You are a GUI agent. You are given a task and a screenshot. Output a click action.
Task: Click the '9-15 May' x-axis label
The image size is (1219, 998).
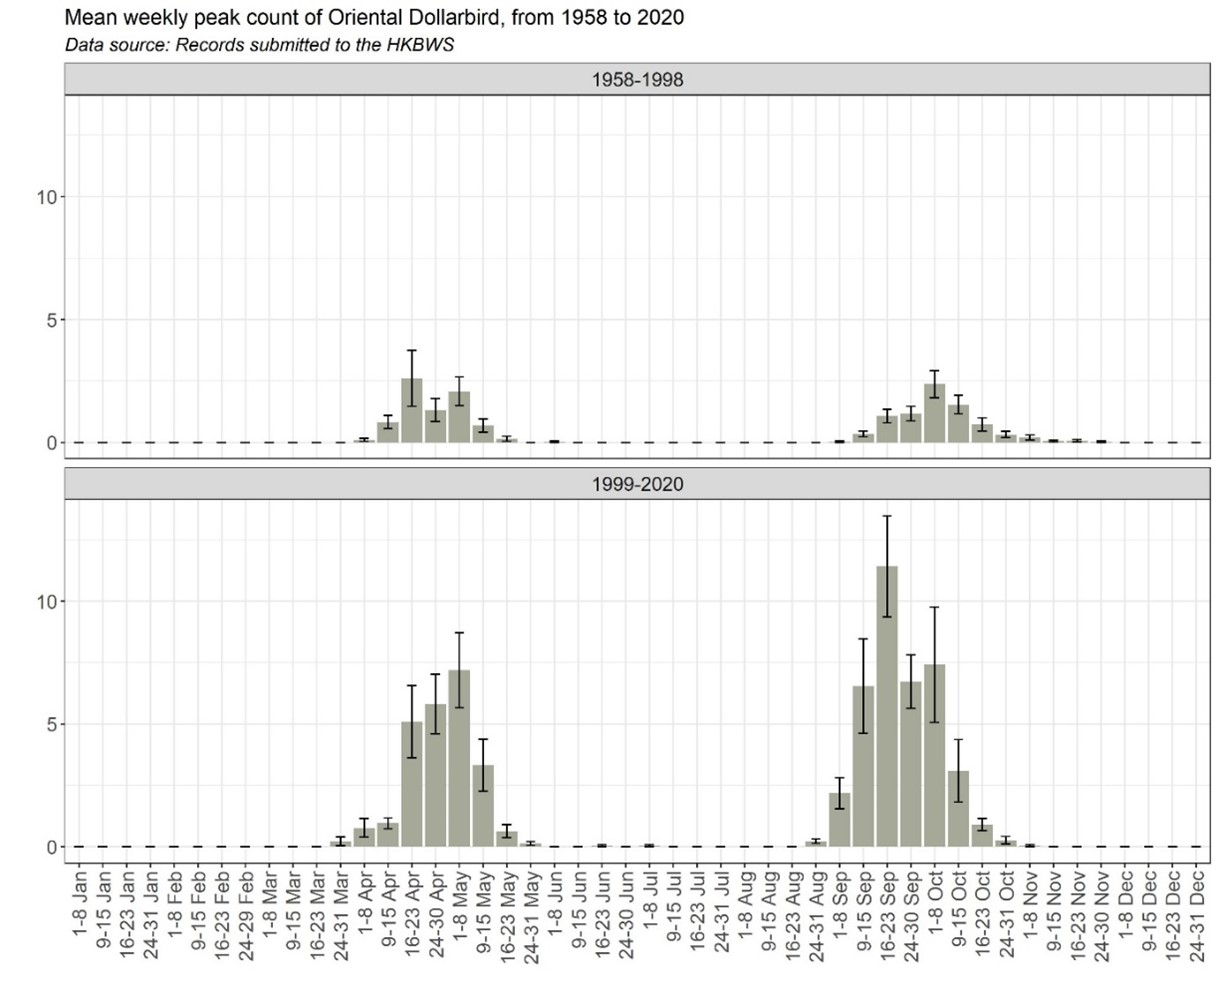point(483,907)
